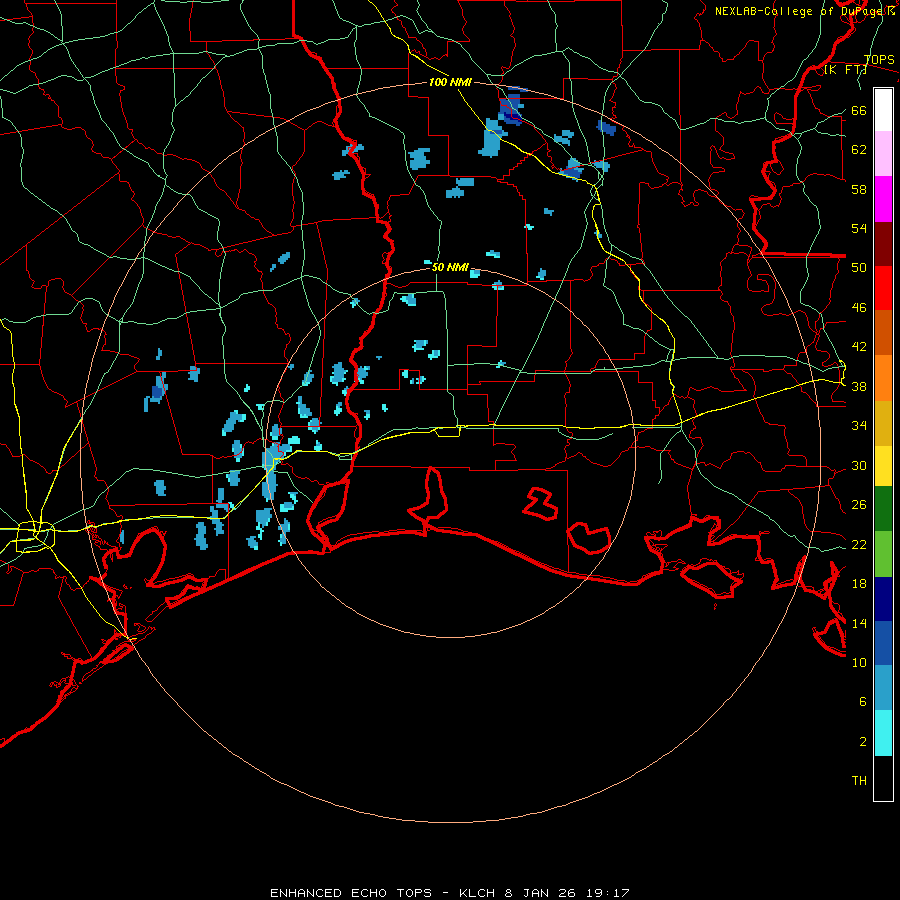Click the legend value '58'
The width and height of the screenshot is (900, 900).
pos(859,189)
